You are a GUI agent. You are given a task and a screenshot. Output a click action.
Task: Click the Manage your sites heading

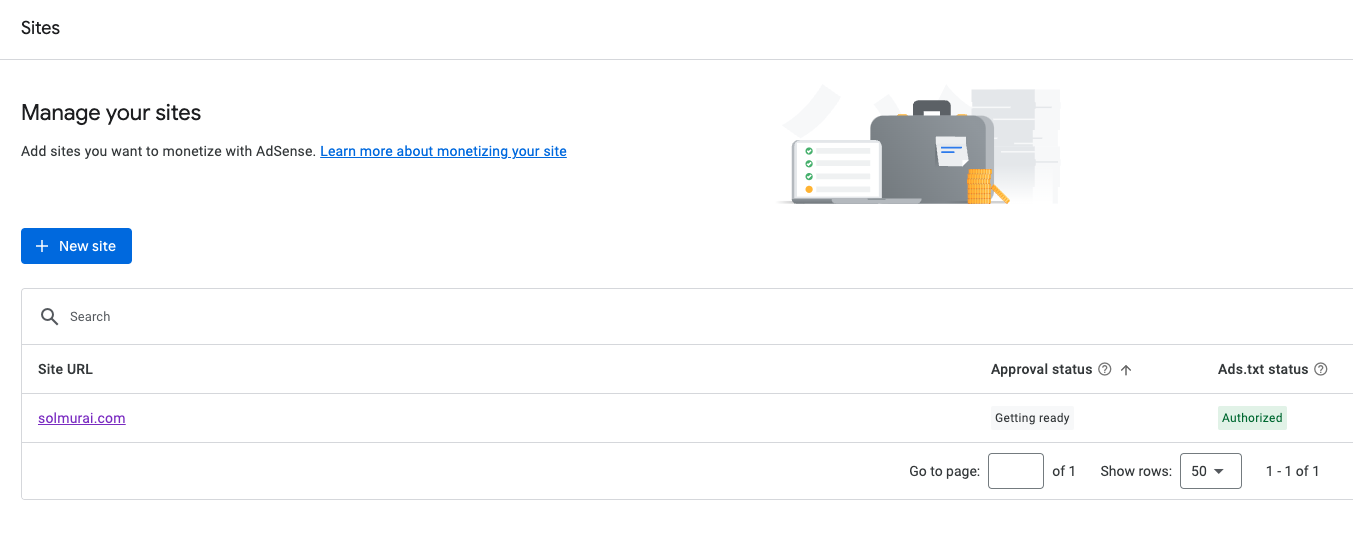[111, 113]
